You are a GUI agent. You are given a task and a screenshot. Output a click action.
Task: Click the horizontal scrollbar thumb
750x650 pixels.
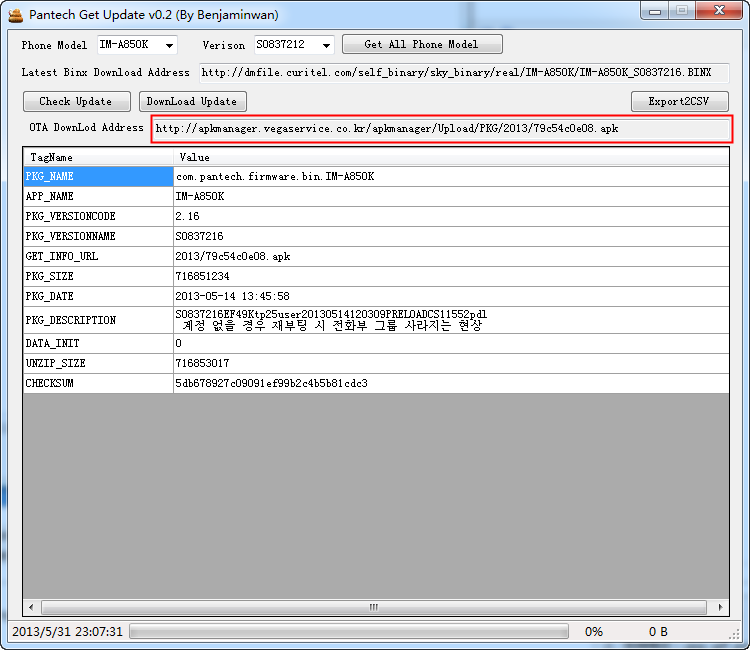tap(374, 607)
